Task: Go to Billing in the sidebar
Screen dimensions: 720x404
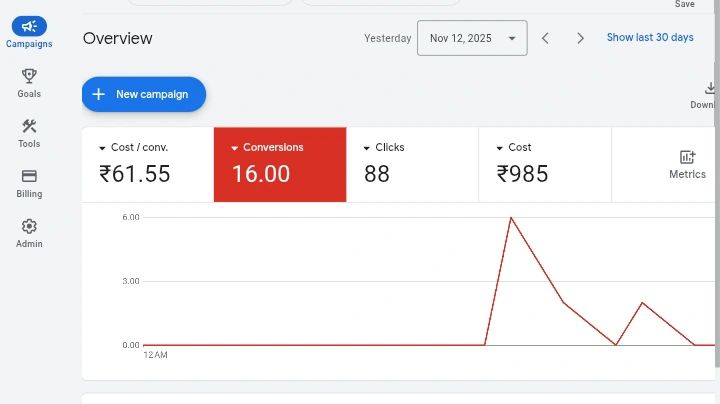Action: 29,176
